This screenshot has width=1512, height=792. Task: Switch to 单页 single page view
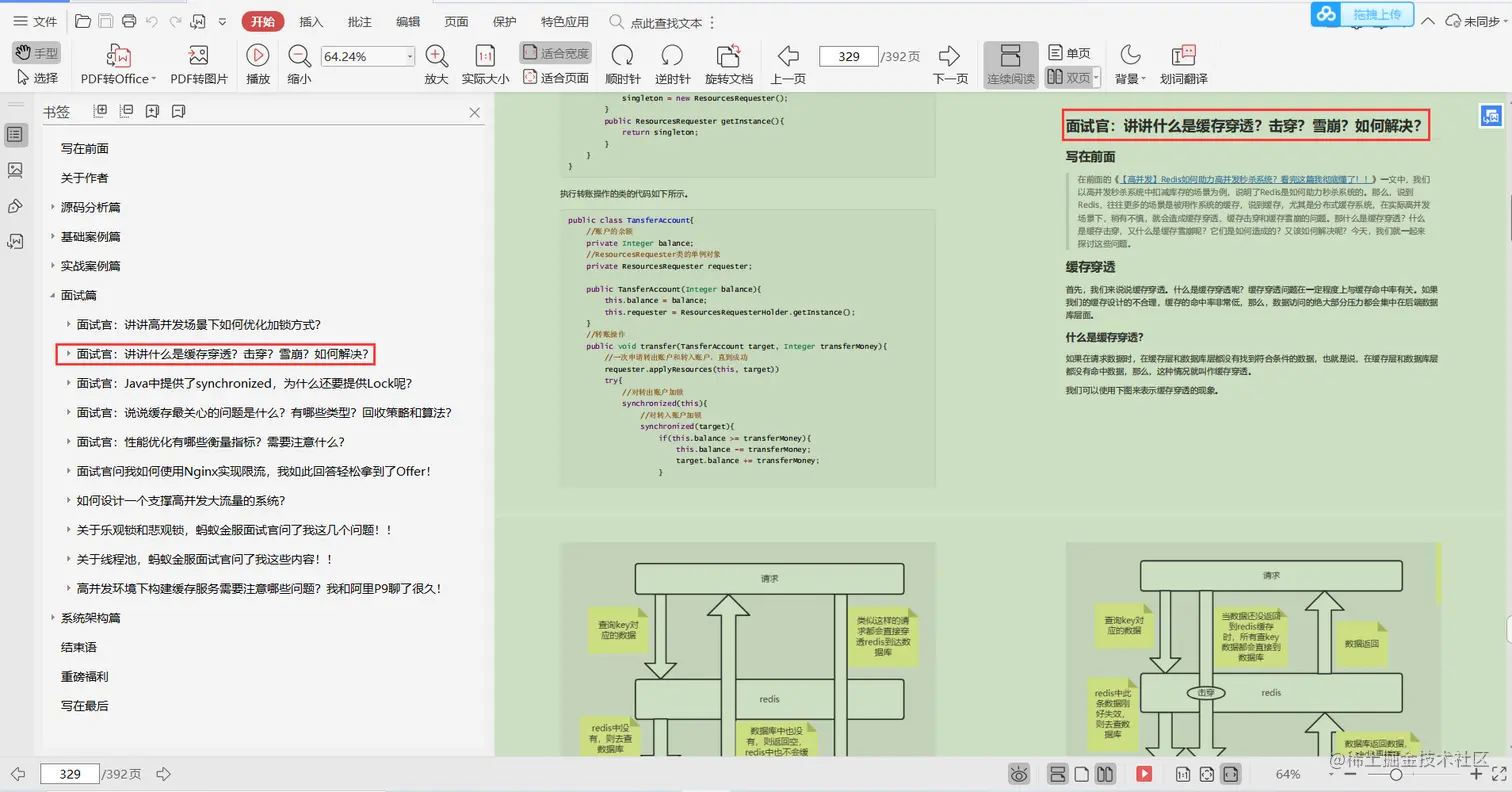pos(1069,53)
